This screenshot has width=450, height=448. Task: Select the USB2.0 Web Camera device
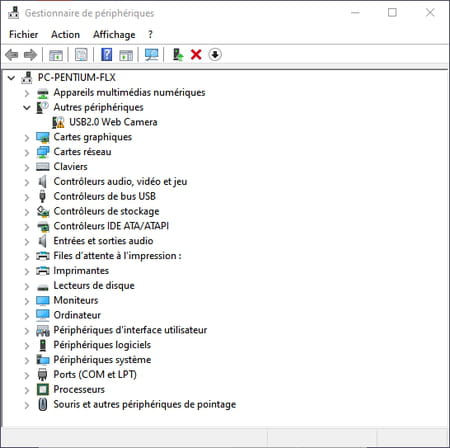pyautogui.click(x=113, y=122)
